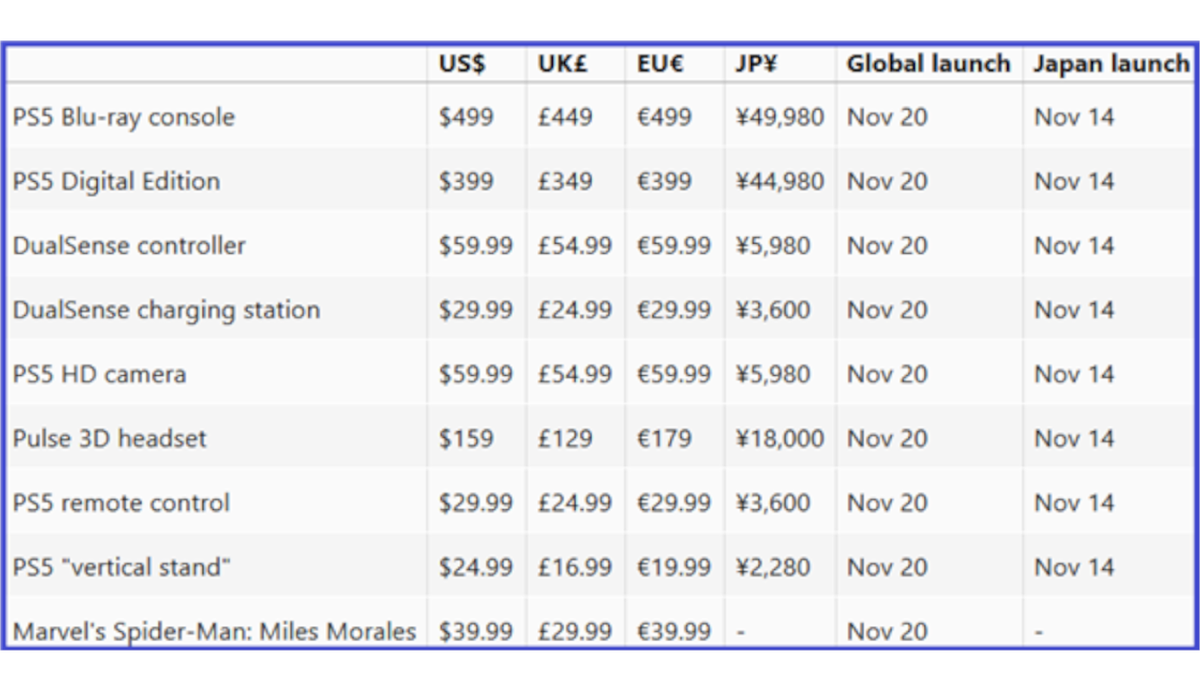Click the Marvel's Spider-Man: Miles Morales label

[x=214, y=631]
